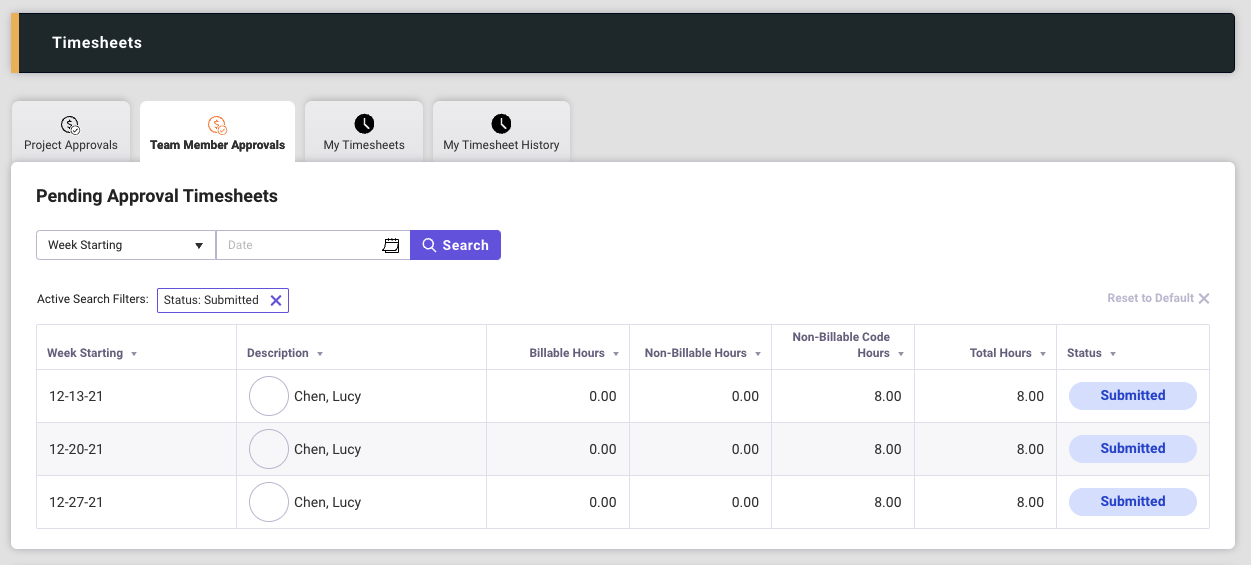
Task: Click the Search button
Action: pyautogui.click(x=455, y=245)
